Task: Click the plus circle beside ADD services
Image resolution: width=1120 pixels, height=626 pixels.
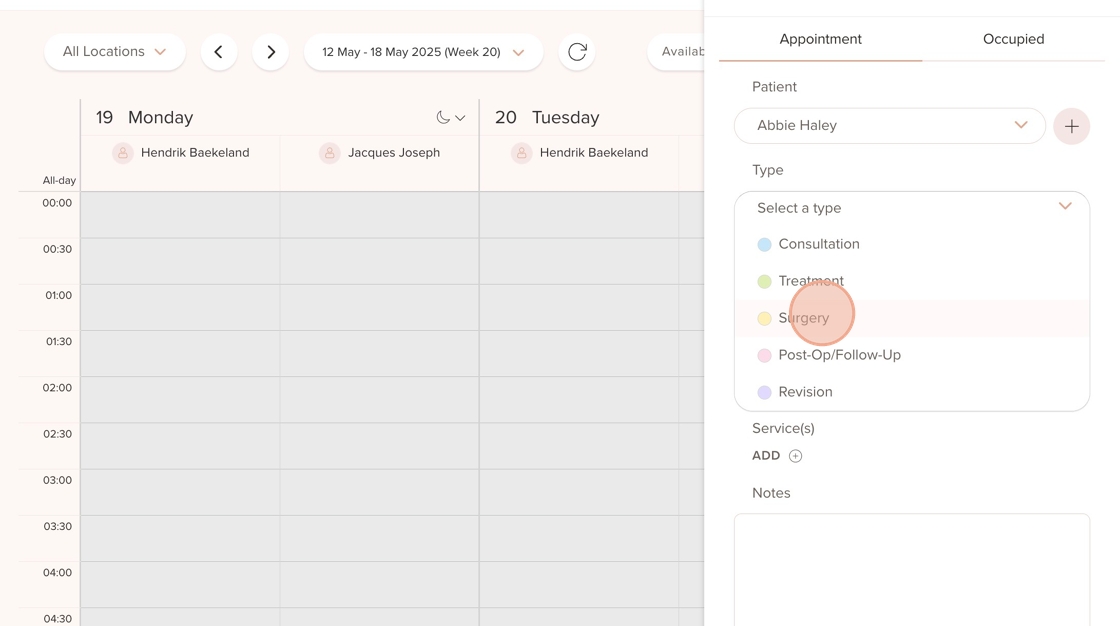Action: tap(795, 456)
